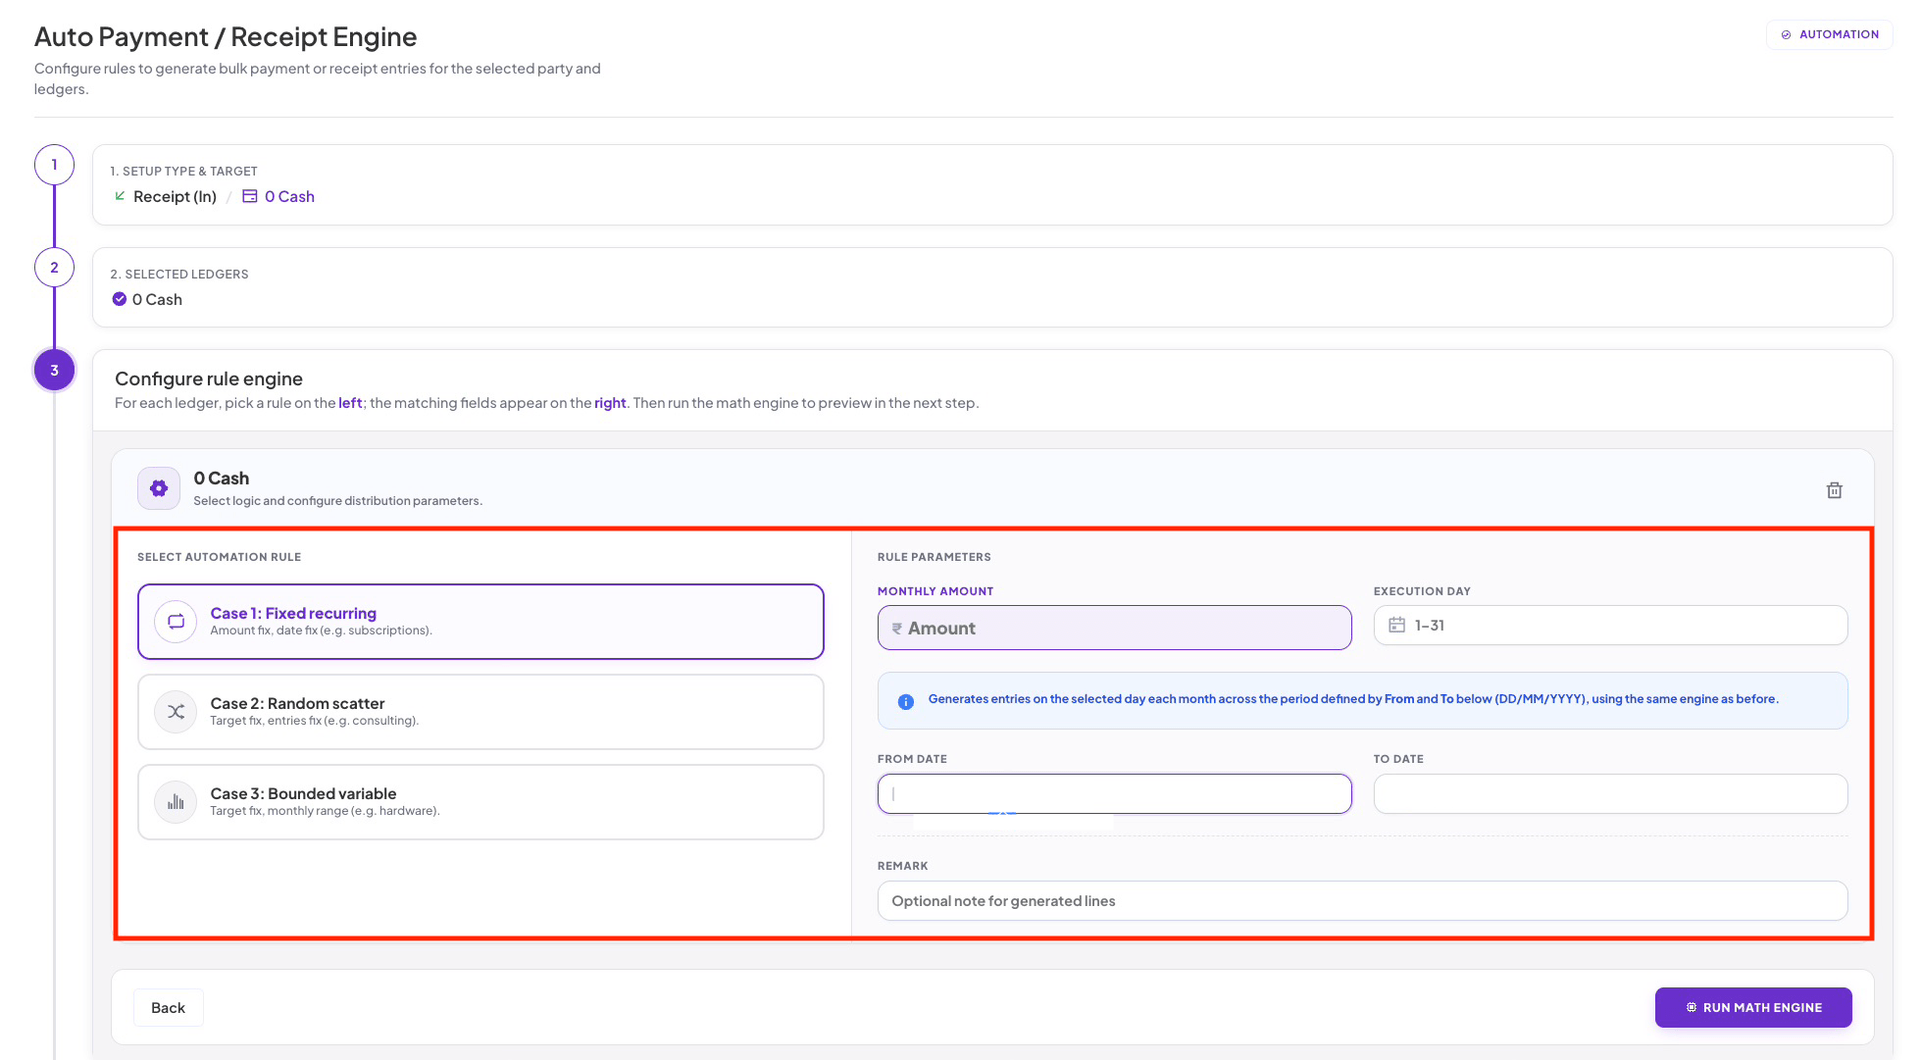Select Case 3: Bounded variable rule
The height and width of the screenshot is (1060, 1920).
tap(481, 801)
